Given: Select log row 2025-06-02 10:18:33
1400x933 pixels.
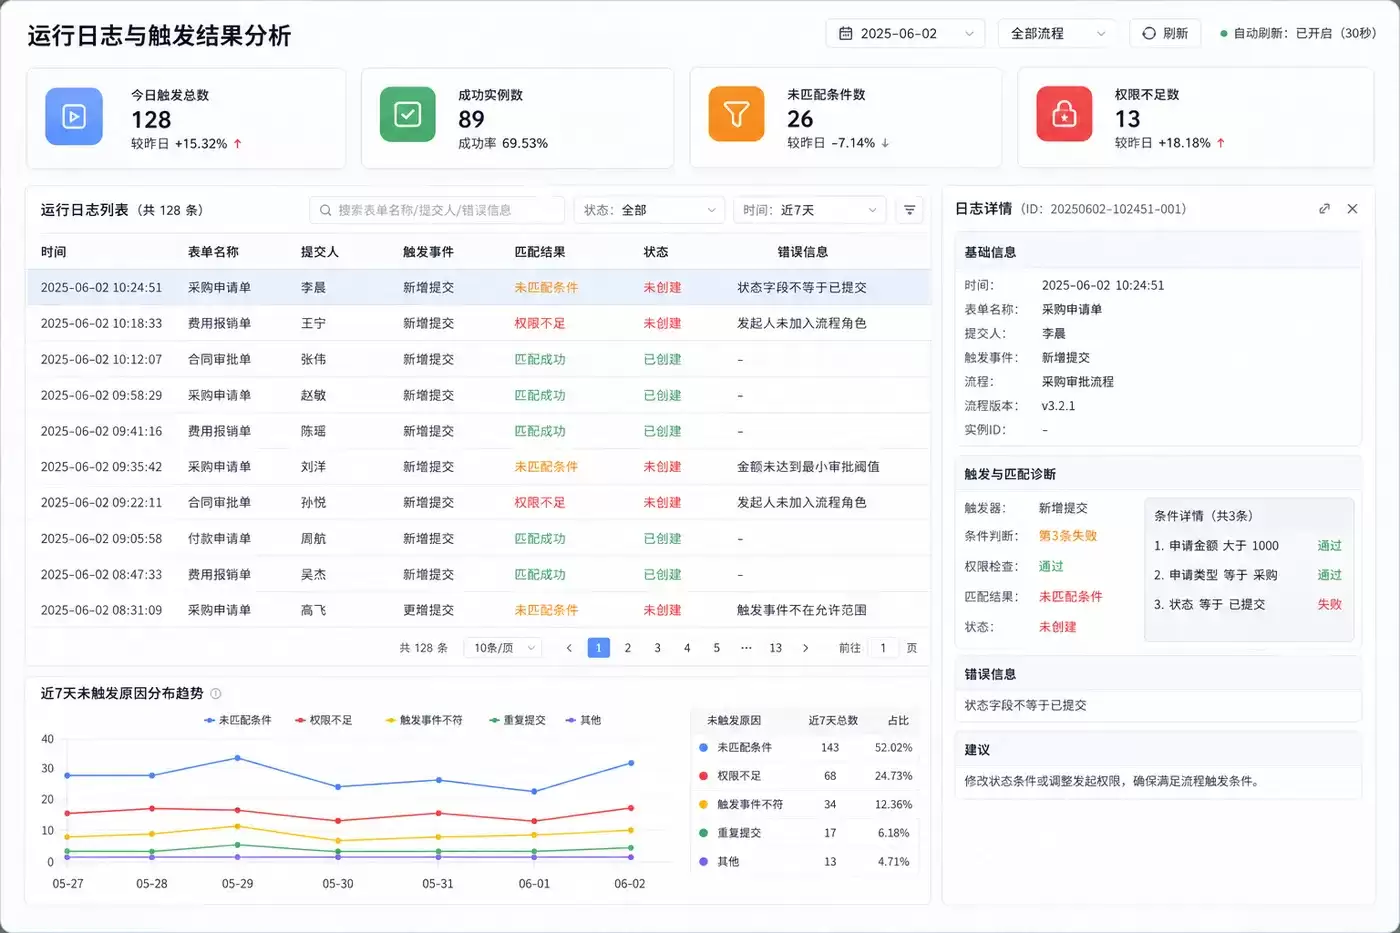Looking at the screenshot, I should 478,323.
